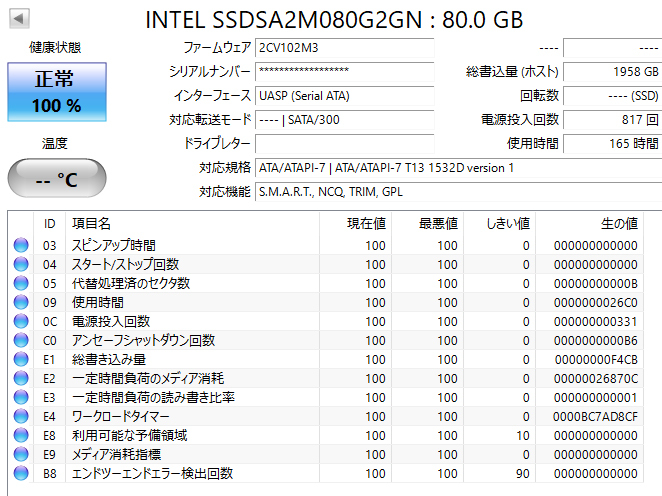662x496 pixels.
Task: Click the 生の値 column header
Action: pyautogui.click(x=589, y=223)
